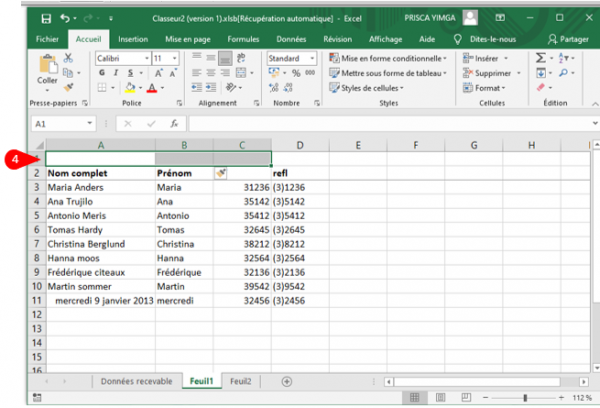Open the Calibri font name dropdown
This screenshot has width=600, height=408.
[x=147, y=58]
